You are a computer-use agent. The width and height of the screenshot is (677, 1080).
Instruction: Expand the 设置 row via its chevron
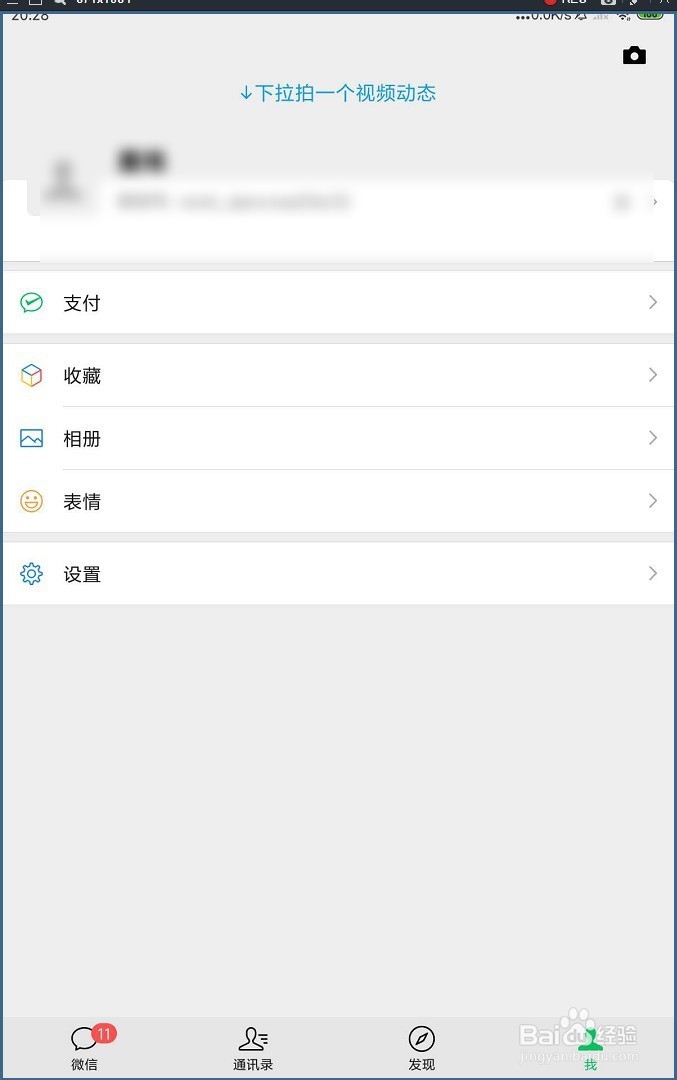(x=653, y=574)
